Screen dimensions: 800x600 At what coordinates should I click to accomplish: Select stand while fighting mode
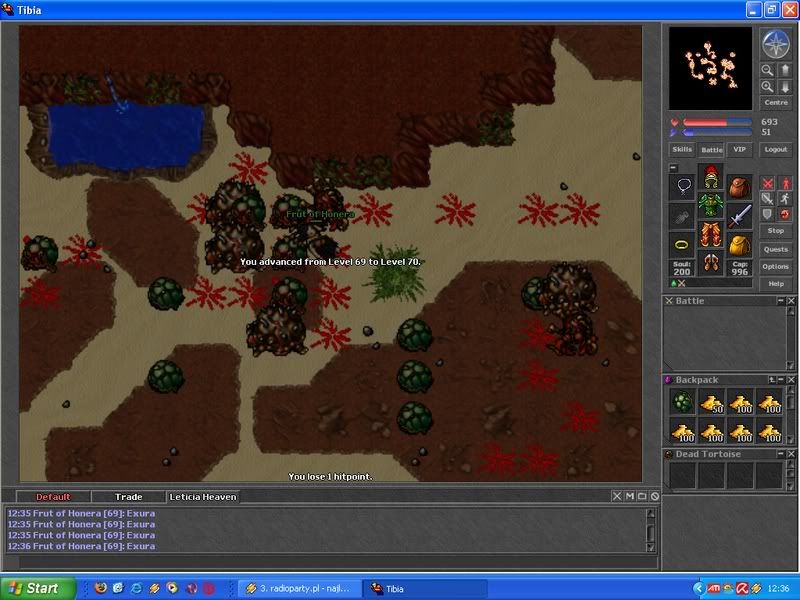(785, 183)
